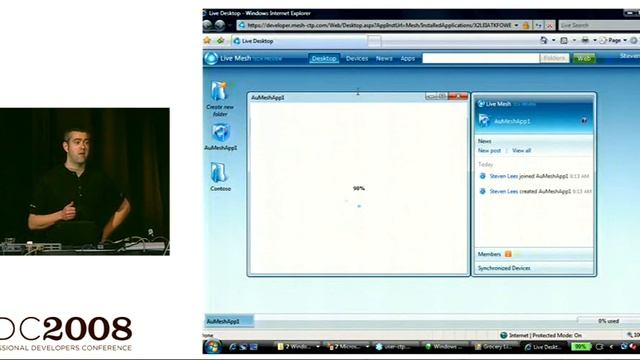Image resolution: width=640 pixels, height=360 pixels.
Task: Click icon beside Steven Lees joined entry
Action: point(482,176)
